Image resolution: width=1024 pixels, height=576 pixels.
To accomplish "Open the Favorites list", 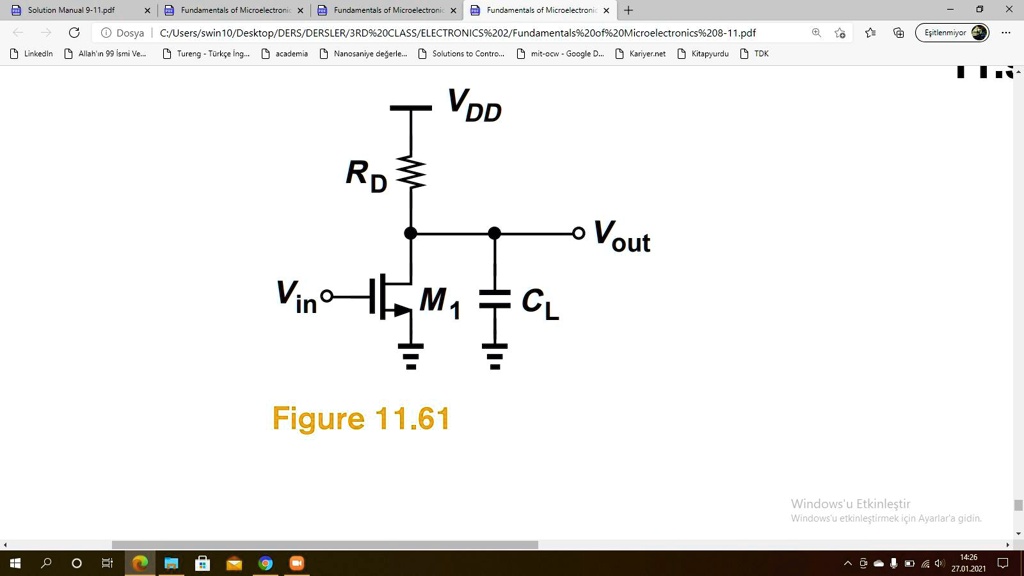I will click(870, 33).
